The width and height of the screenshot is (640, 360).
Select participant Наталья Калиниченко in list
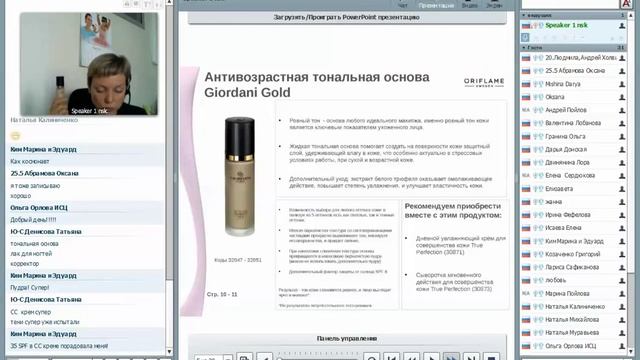(575, 306)
